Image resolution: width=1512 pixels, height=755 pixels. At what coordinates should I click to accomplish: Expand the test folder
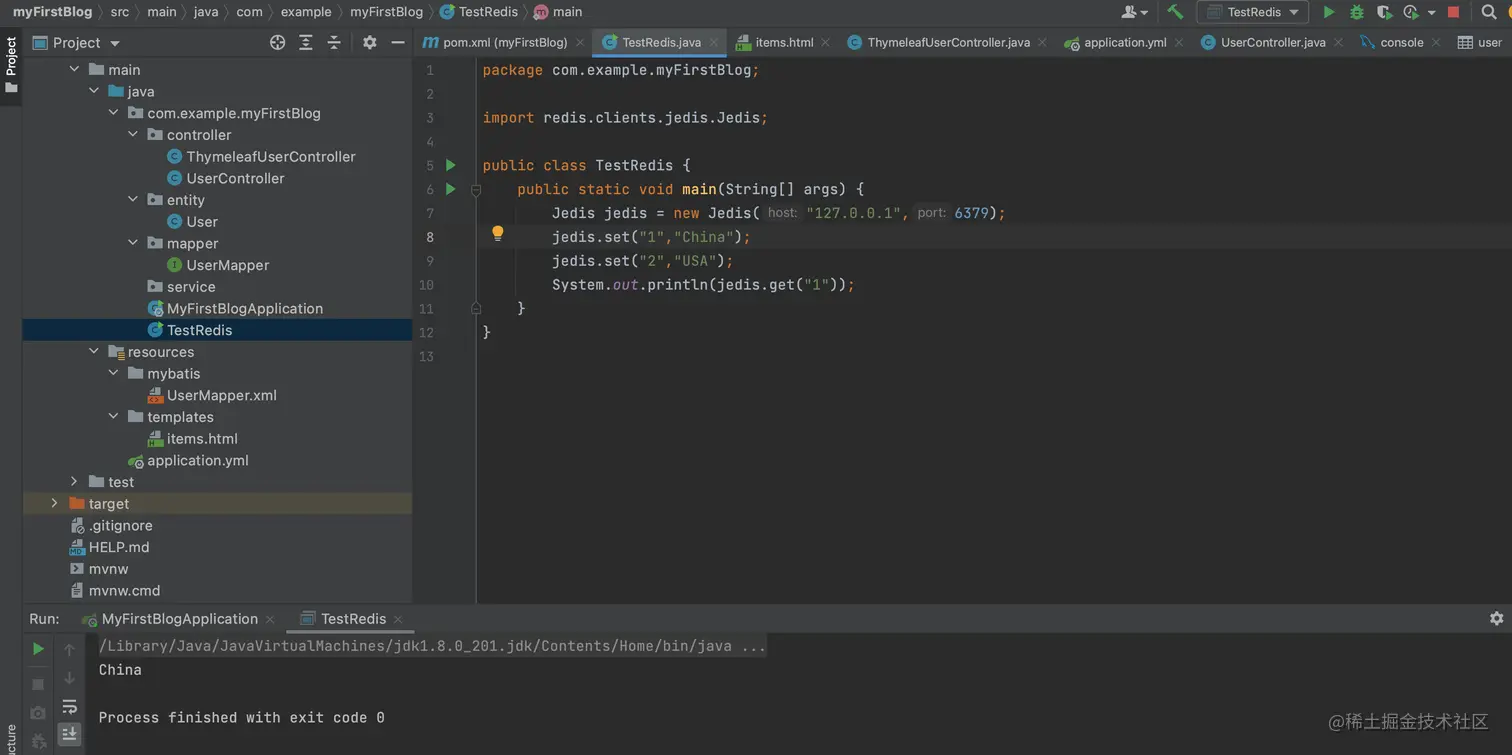click(74, 482)
